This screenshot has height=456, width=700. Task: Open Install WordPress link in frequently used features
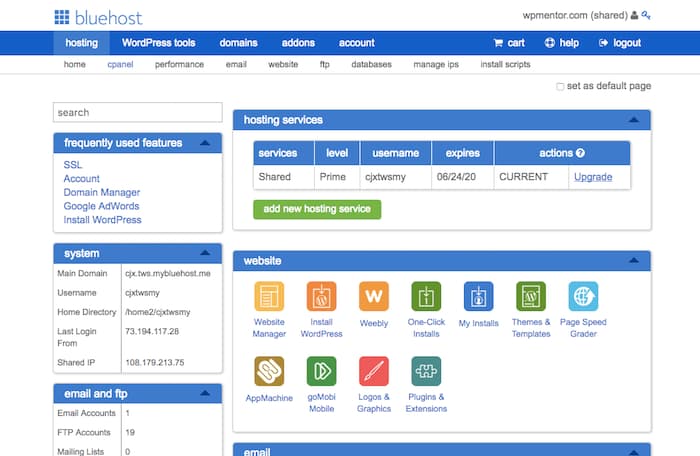(x=102, y=220)
